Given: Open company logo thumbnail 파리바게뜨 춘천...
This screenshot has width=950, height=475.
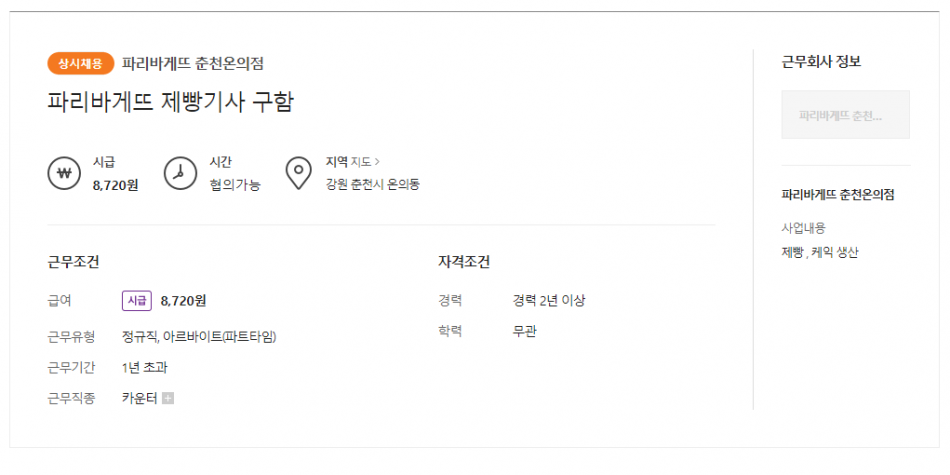Looking at the screenshot, I should [x=845, y=115].
